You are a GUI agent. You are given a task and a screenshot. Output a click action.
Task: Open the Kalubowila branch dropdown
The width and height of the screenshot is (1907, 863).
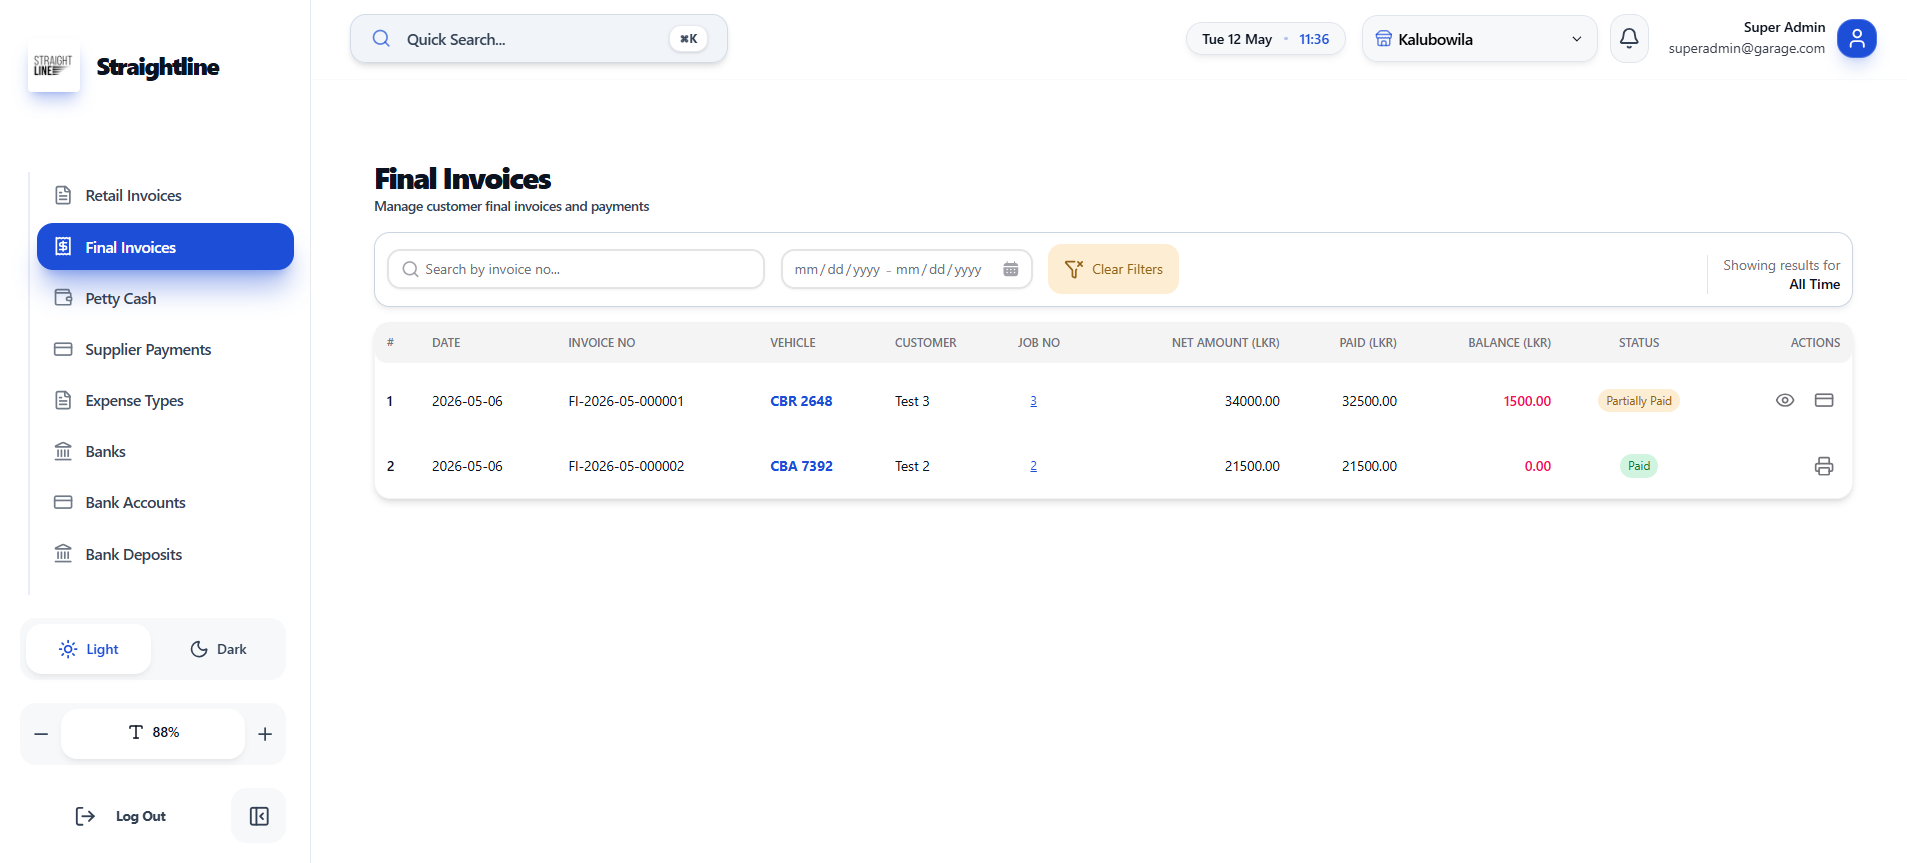tap(1479, 39)
